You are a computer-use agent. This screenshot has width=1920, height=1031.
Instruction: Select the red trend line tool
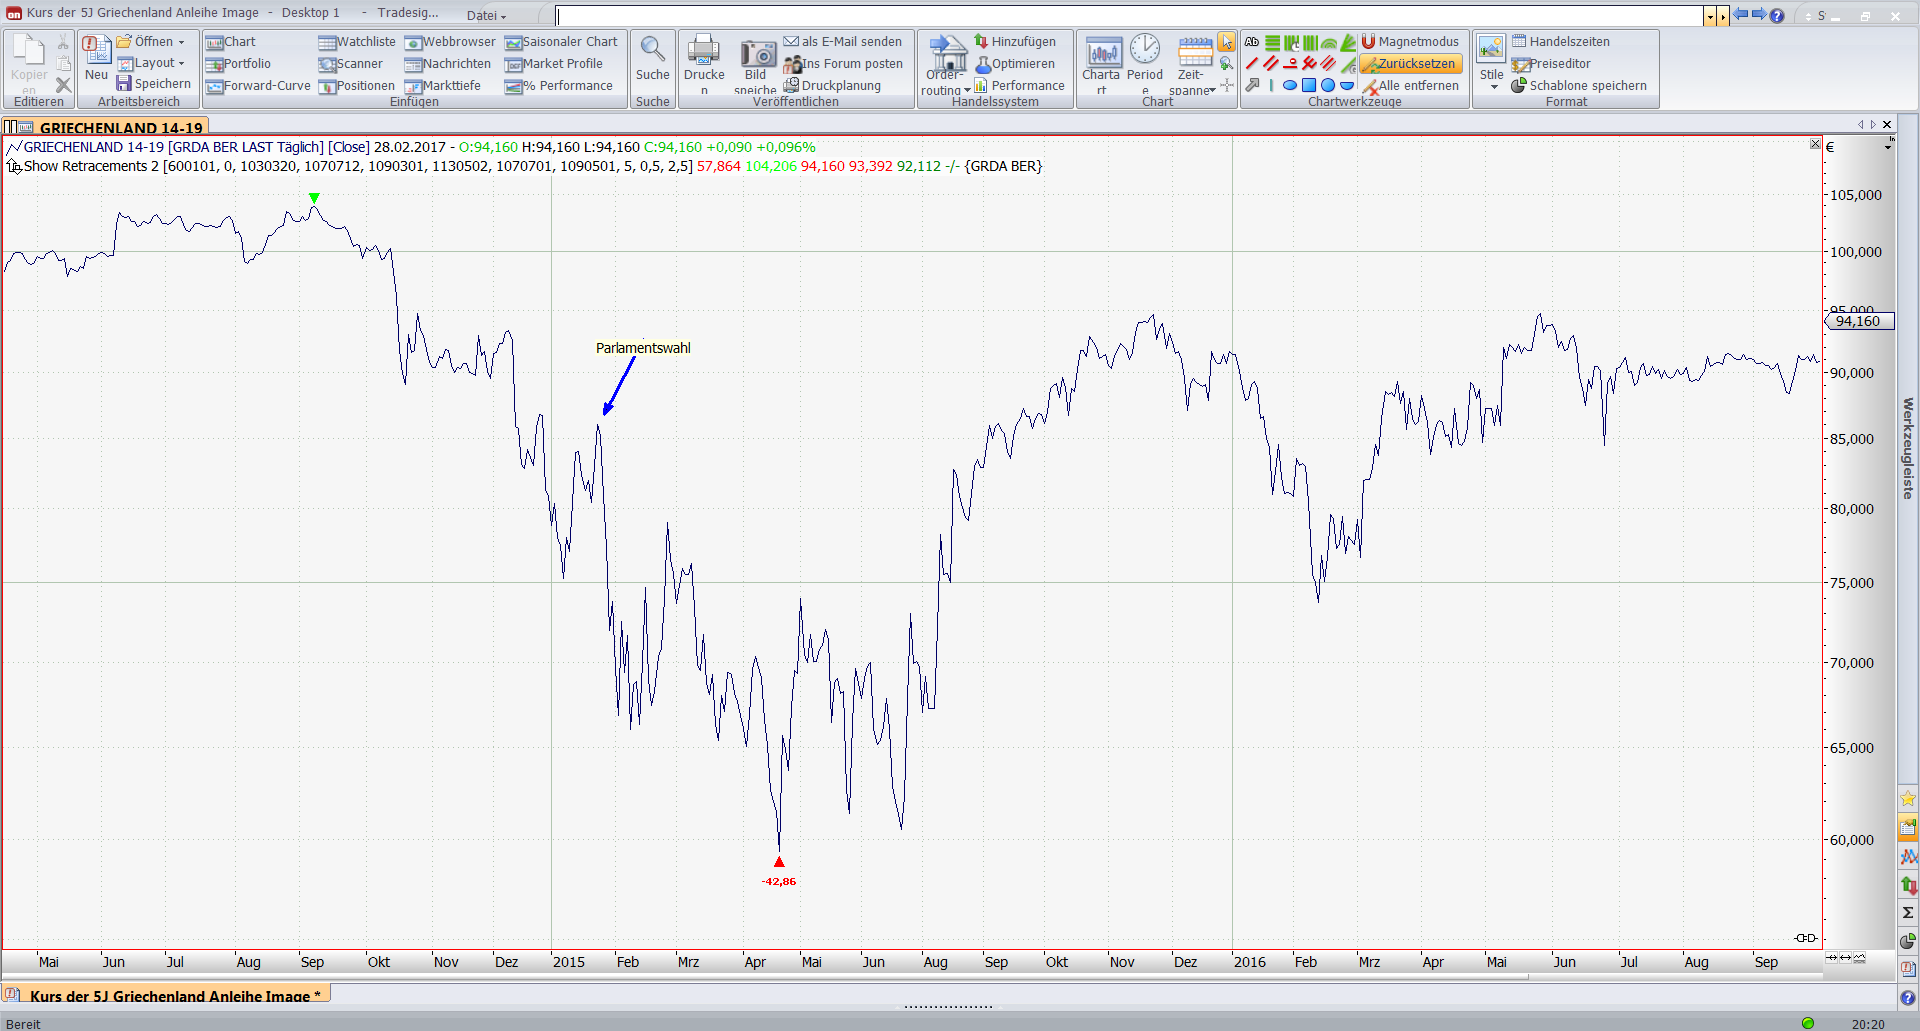click(x=1252, y=64)
